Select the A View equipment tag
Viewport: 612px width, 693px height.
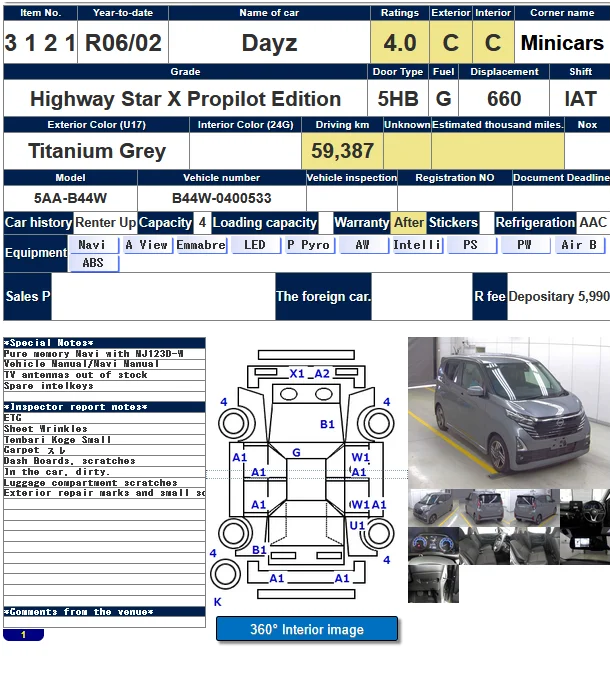(147, 245)
